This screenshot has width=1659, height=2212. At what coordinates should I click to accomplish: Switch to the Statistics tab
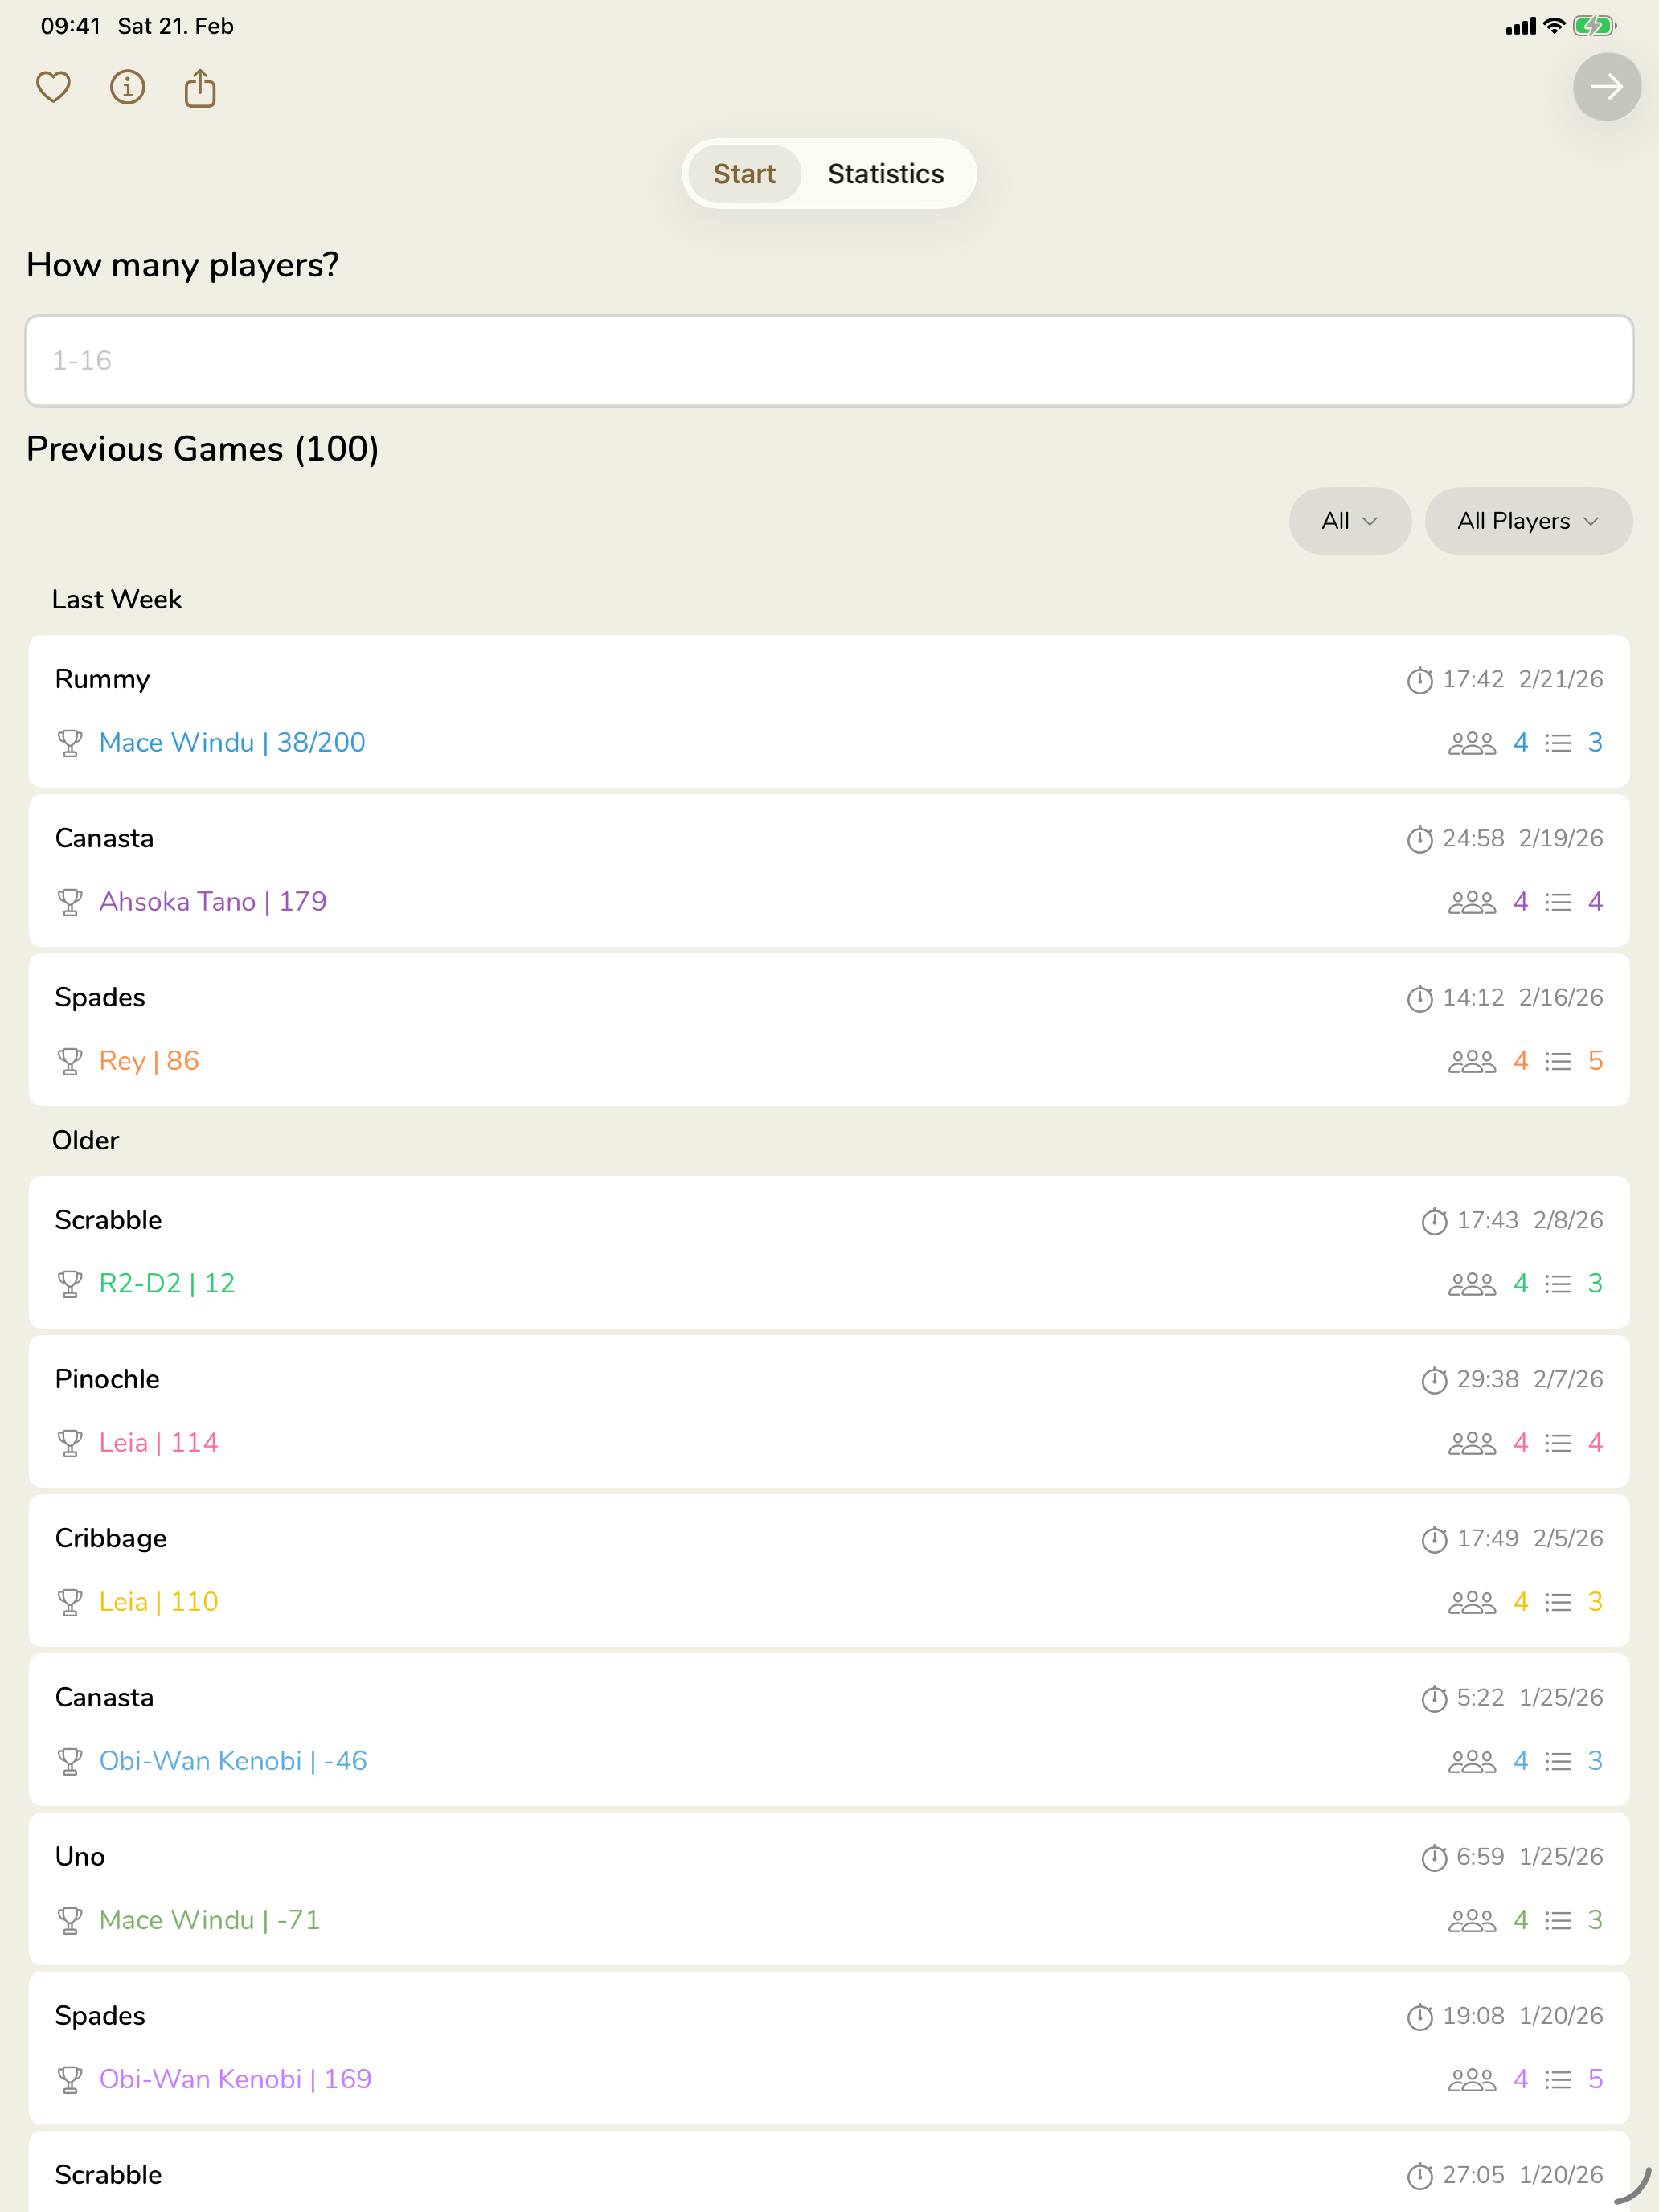885,174
